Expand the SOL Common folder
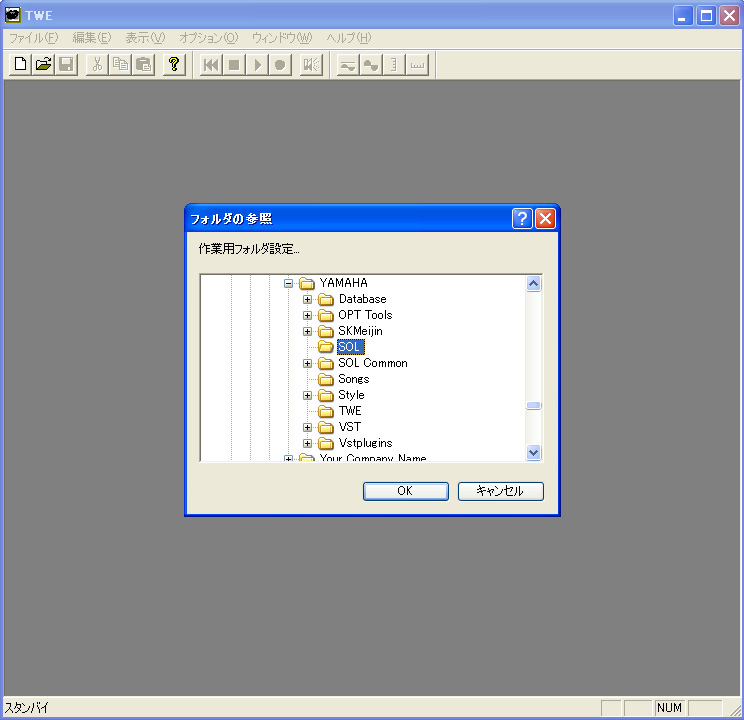Image resolution: width=744 pixels, height=720 pixels. coord(307,364)
